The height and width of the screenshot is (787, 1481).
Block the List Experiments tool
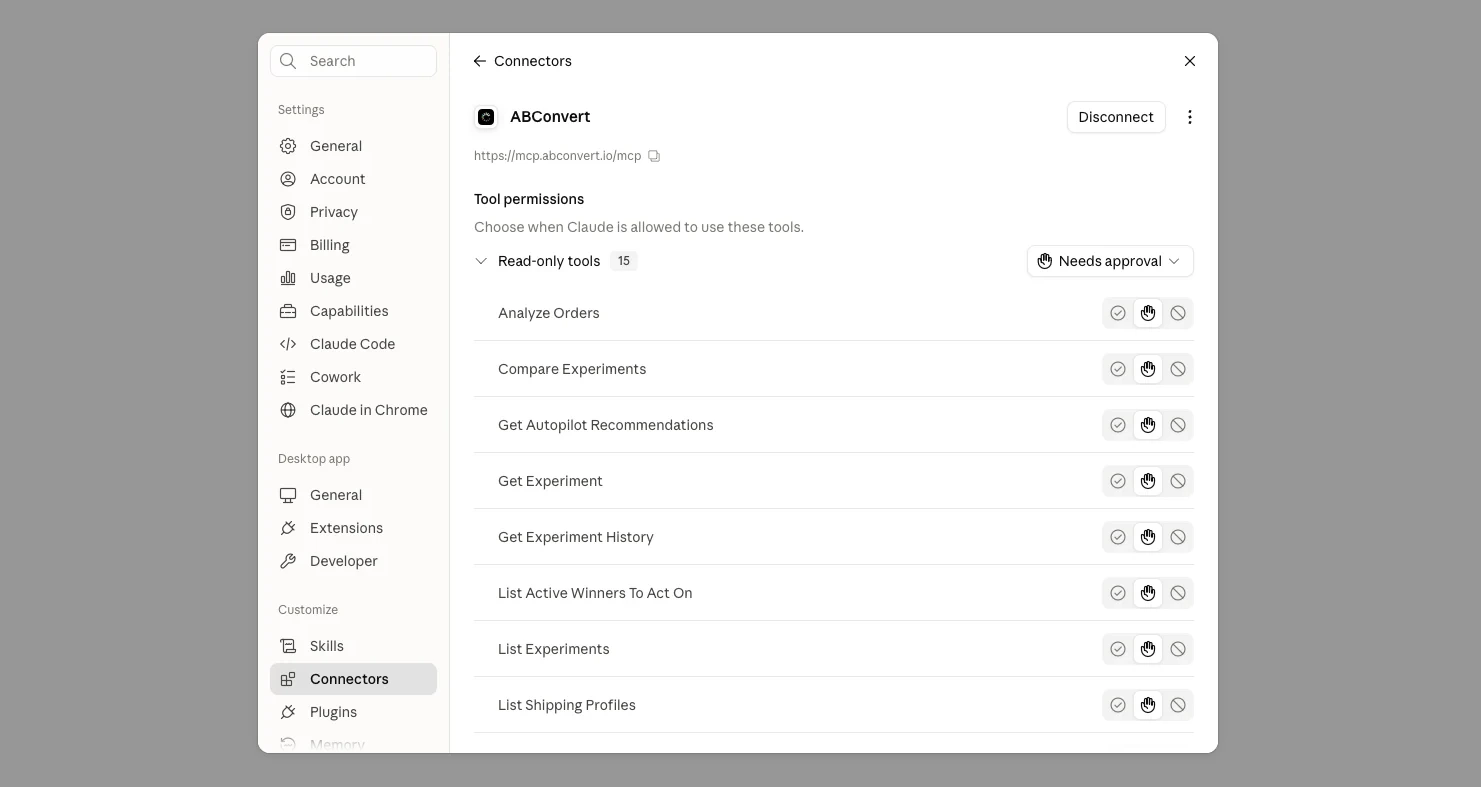tap(1178, 649)
